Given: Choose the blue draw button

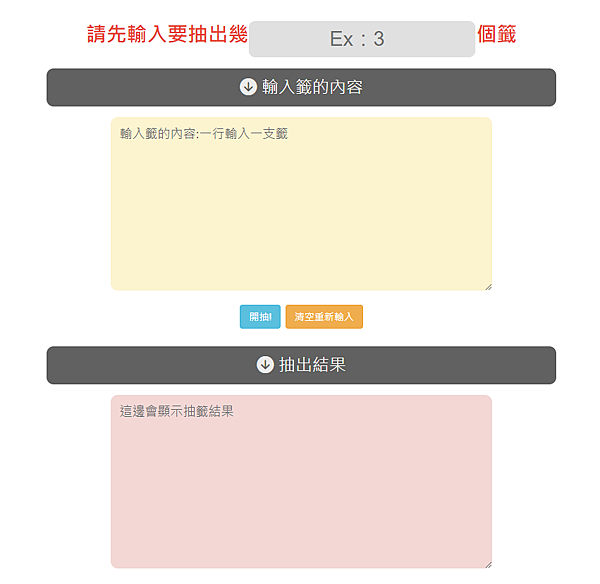Looking at the screenshot, I should pos(260,316).
